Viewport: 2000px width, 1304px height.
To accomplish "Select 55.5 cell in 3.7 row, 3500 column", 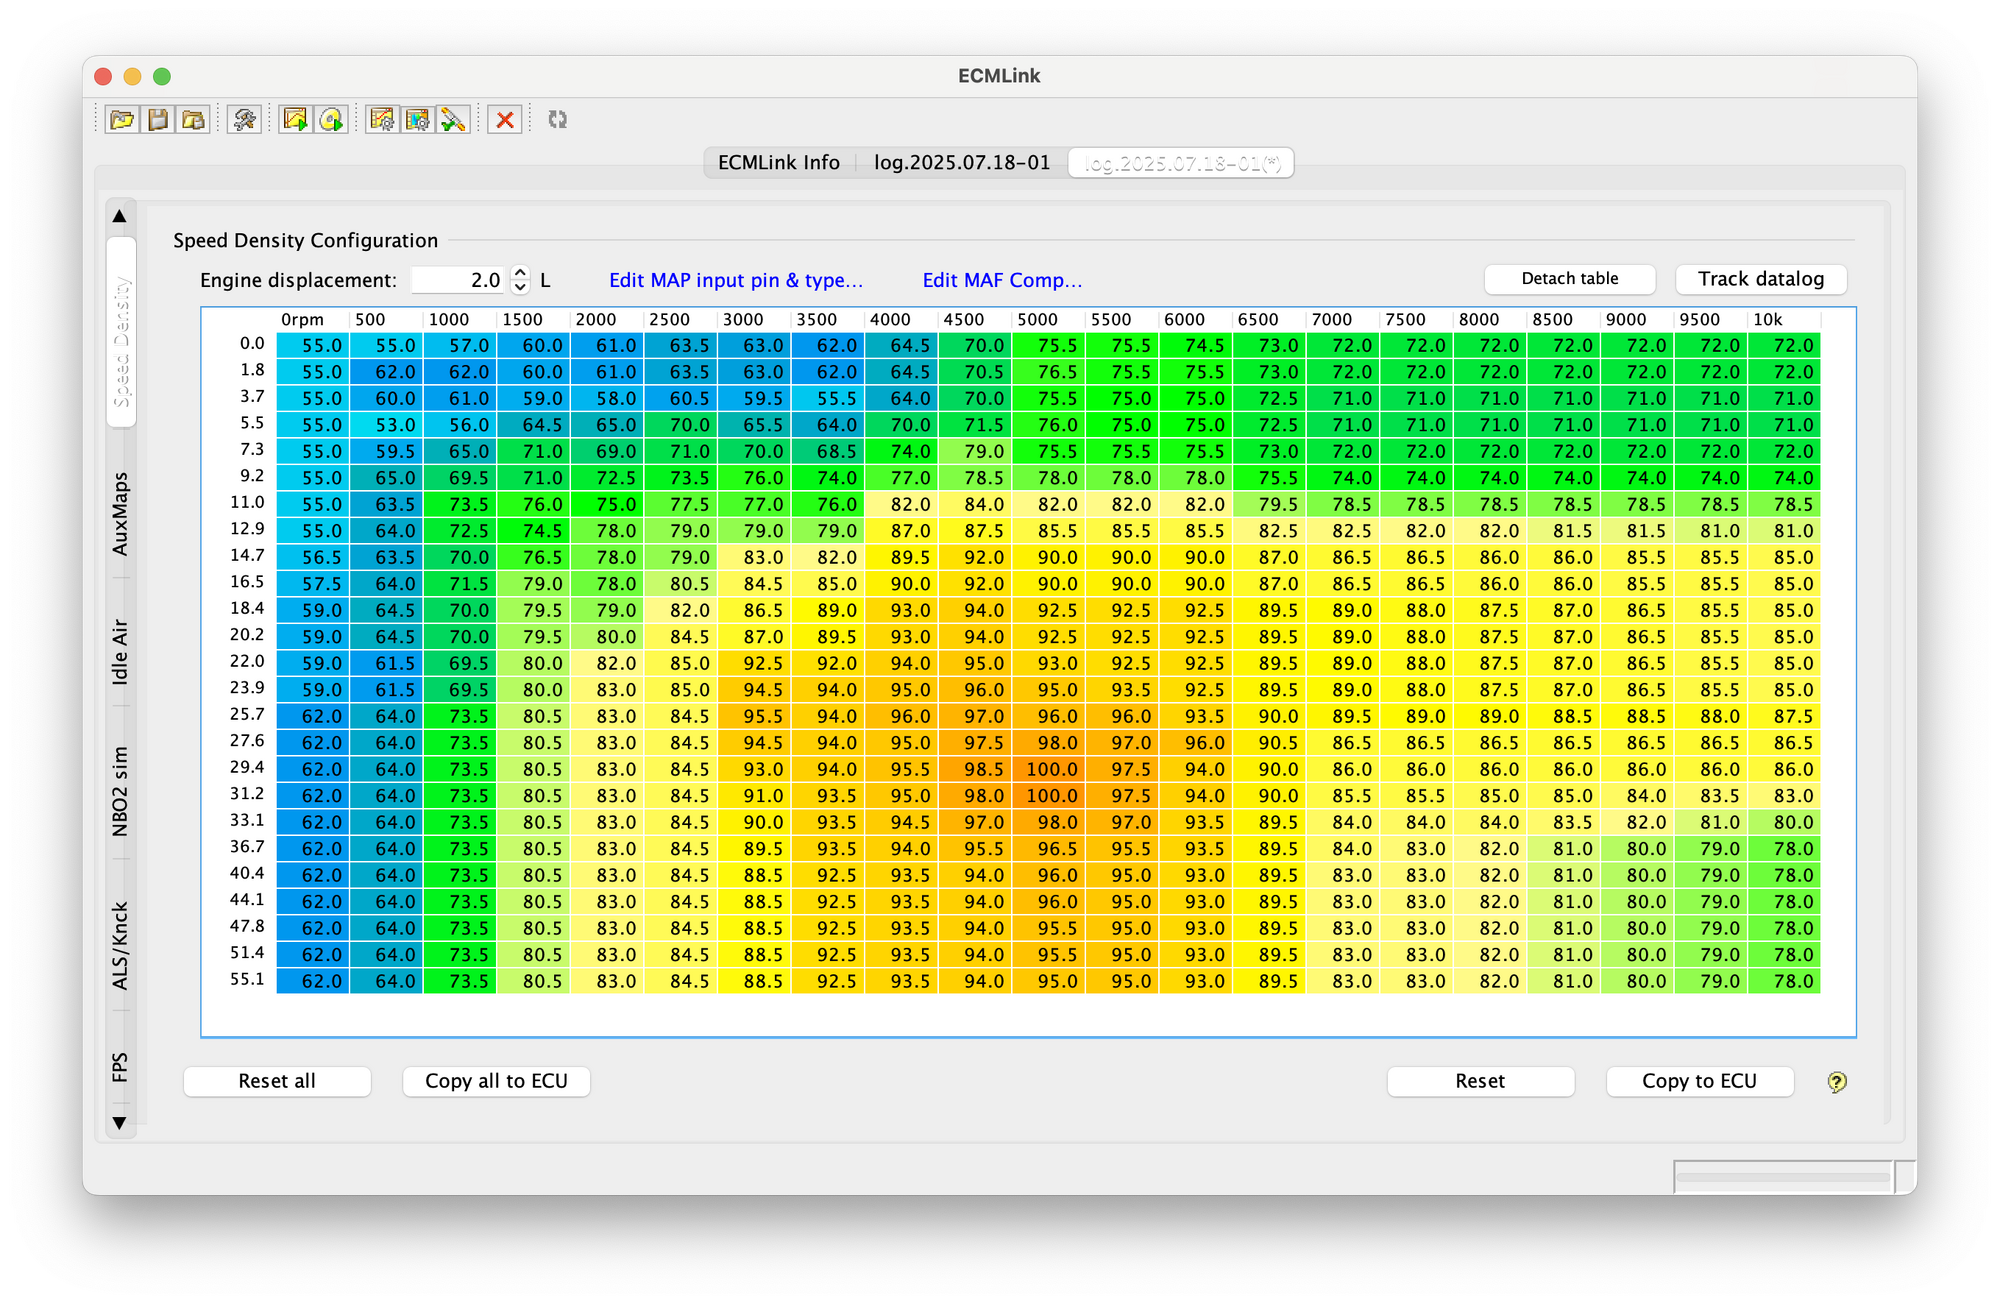I will [828, 398].
